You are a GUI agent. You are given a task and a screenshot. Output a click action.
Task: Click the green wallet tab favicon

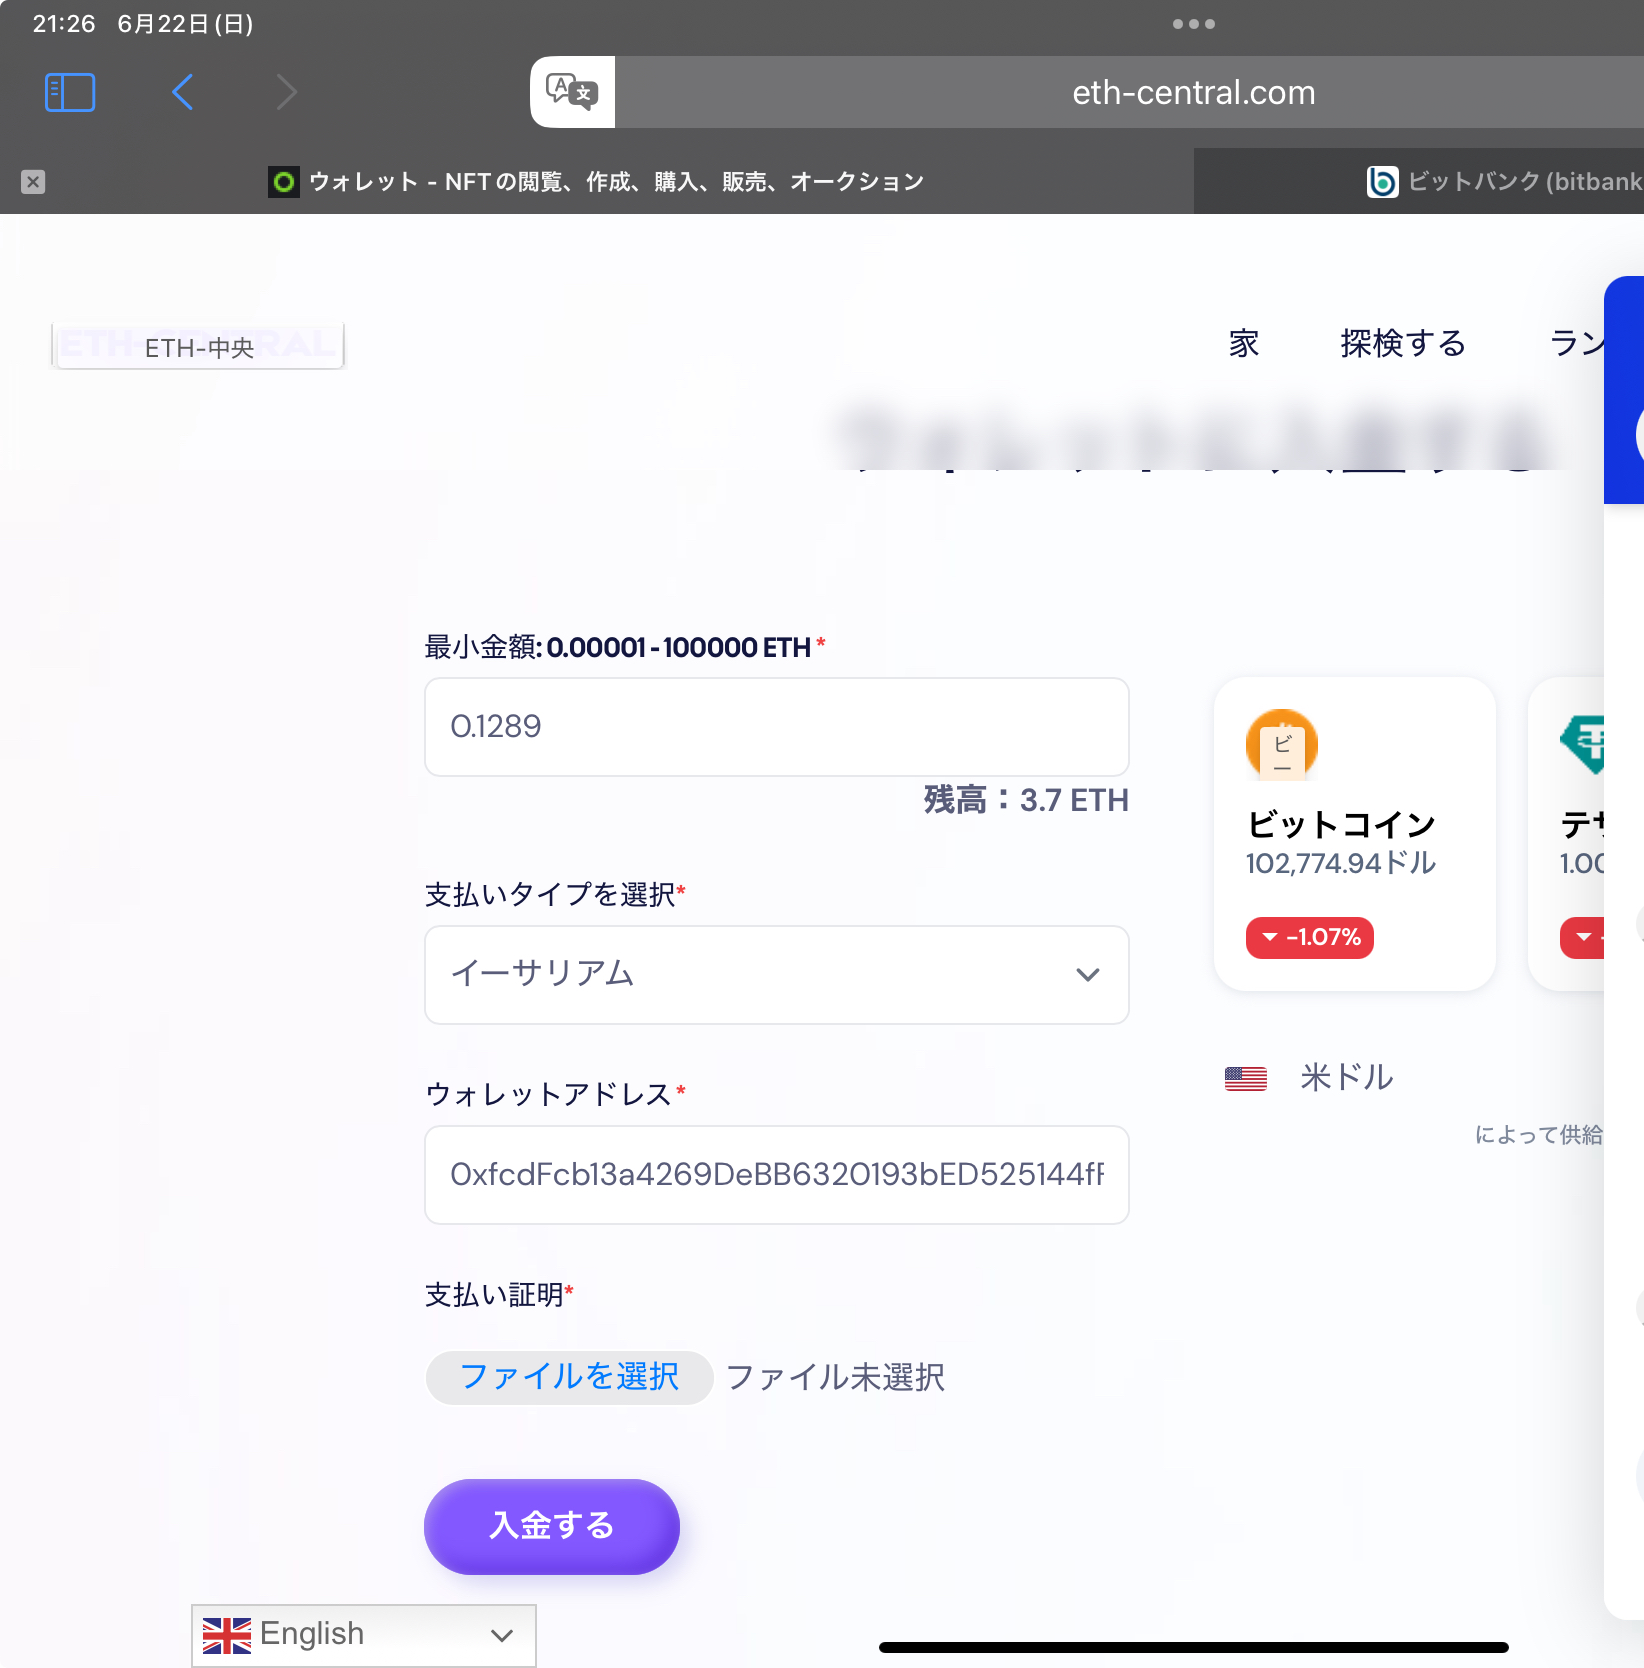[x=284, y=181]
